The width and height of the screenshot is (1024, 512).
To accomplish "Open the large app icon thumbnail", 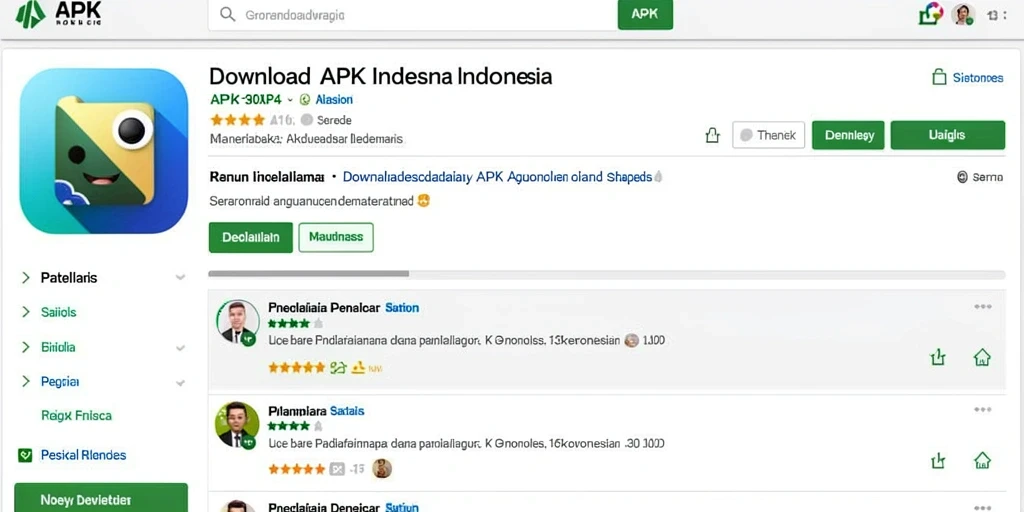I will tap(104, 151).
